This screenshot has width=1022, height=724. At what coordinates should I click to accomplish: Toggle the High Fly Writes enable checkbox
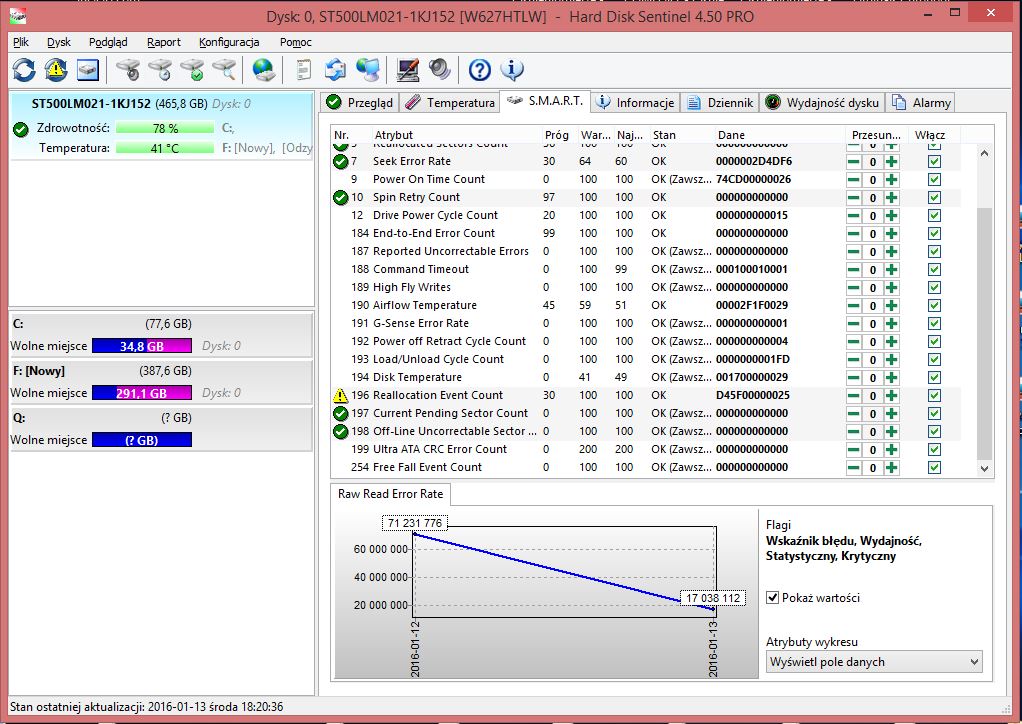tap(934, 287)
